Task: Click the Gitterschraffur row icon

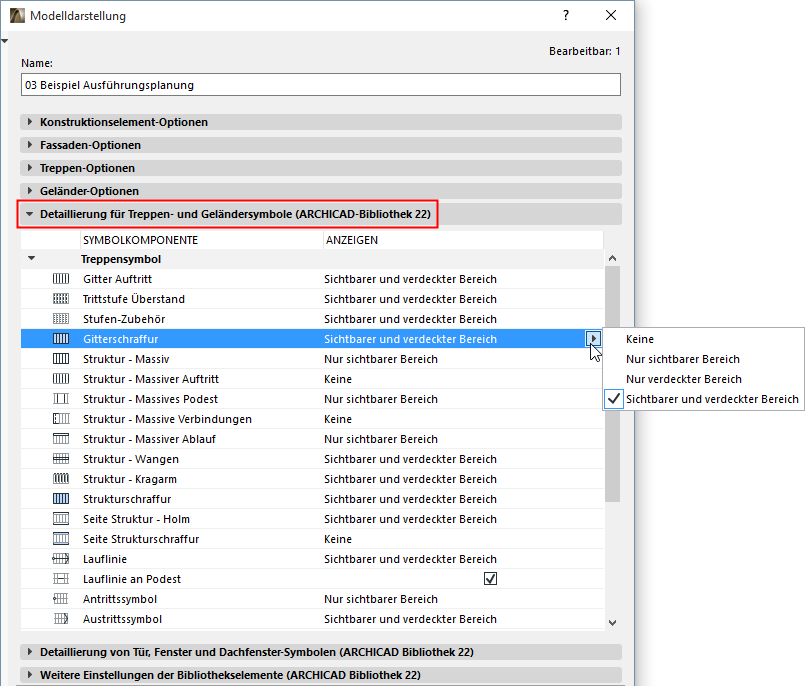Action: point(61,339)
